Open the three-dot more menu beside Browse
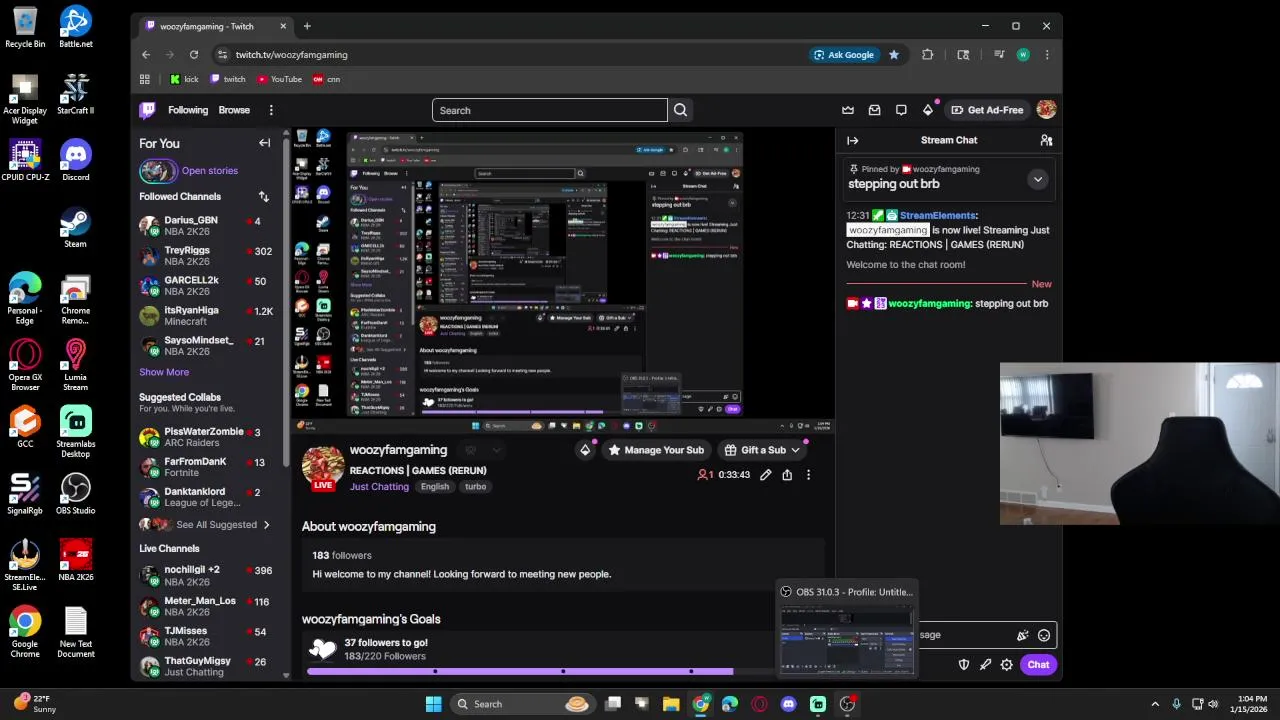1280x720 pixels. [271, 110]
